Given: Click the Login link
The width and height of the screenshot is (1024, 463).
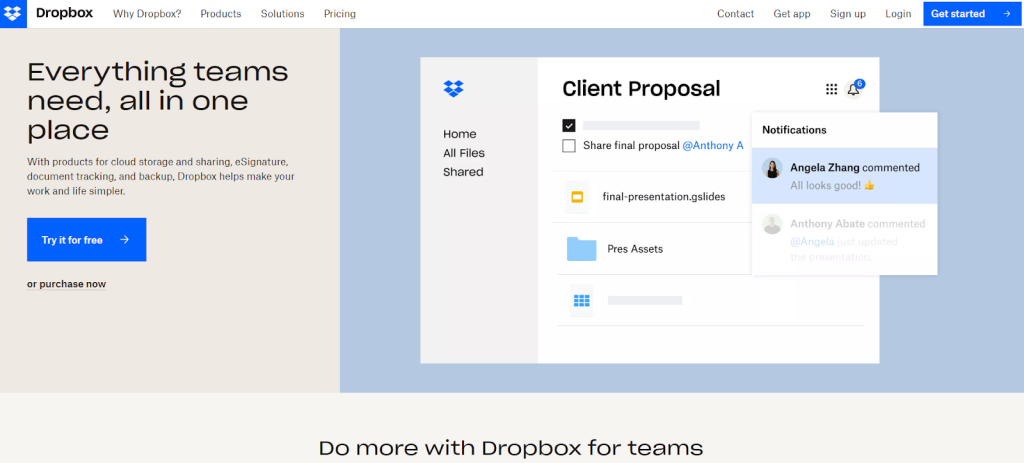Looking at the screenshot, I should coord(898,14).
